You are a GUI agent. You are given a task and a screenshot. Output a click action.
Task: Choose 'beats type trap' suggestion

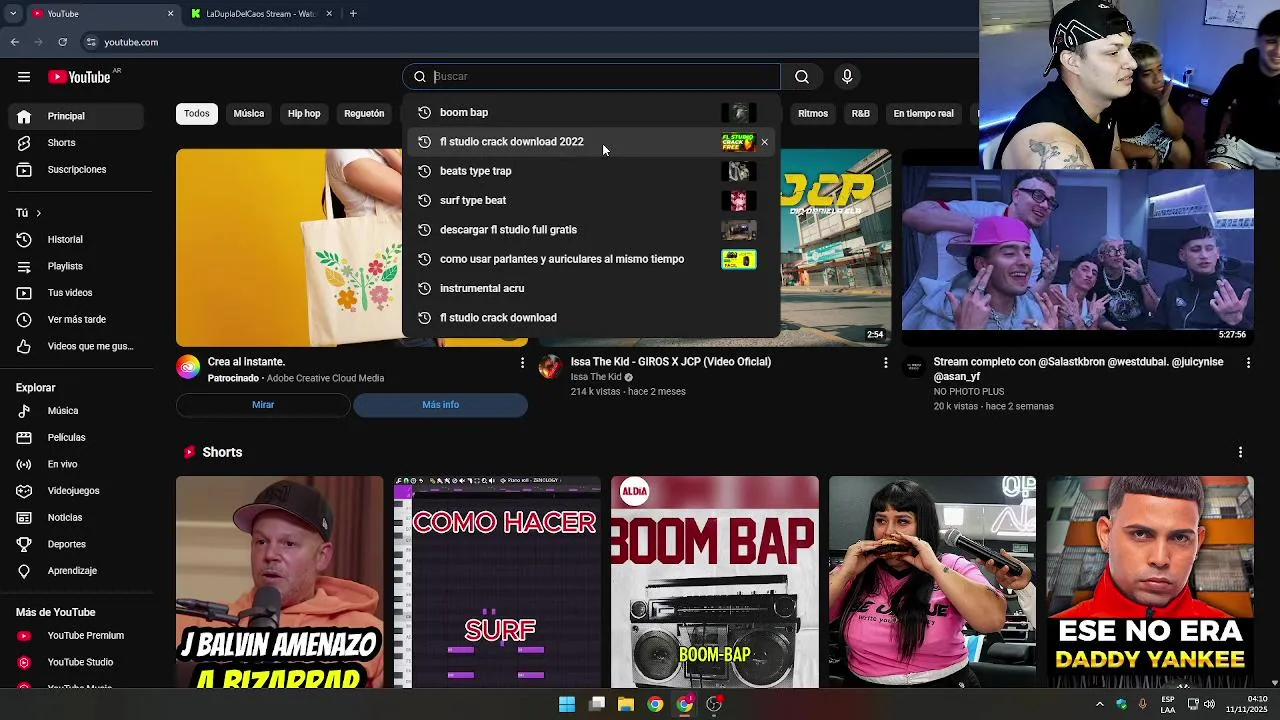click(590, 171)
